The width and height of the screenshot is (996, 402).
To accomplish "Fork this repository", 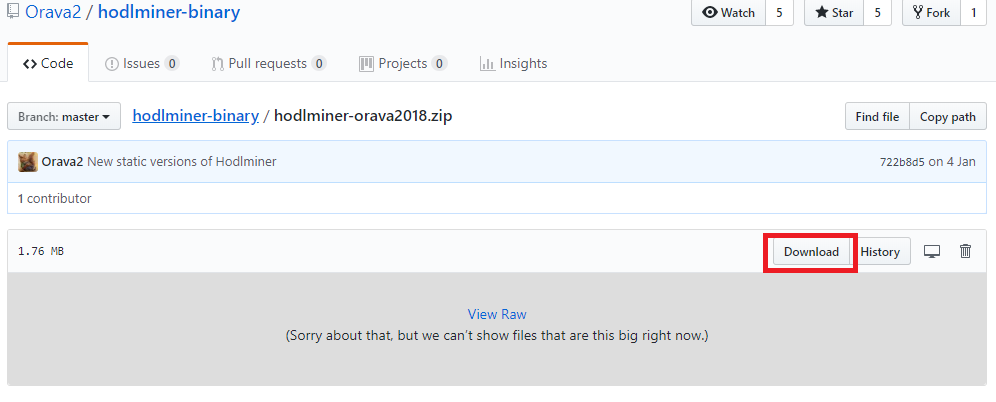I will point(931,13).
